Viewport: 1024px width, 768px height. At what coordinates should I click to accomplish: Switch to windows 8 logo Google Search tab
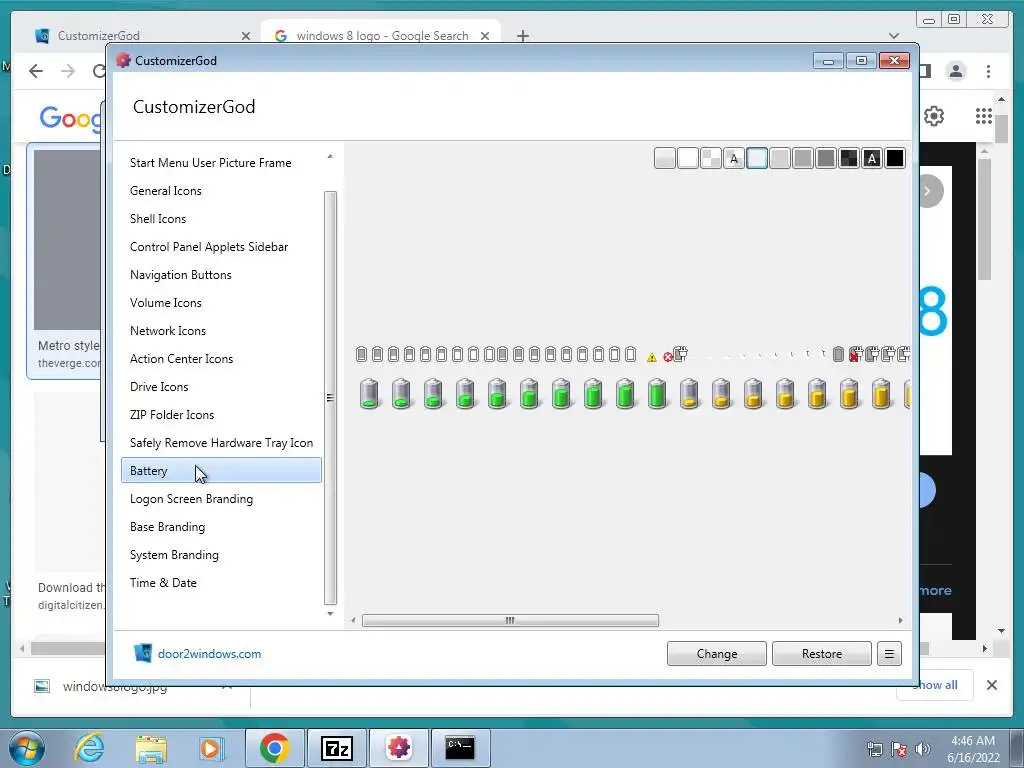[x=381, y=36]
